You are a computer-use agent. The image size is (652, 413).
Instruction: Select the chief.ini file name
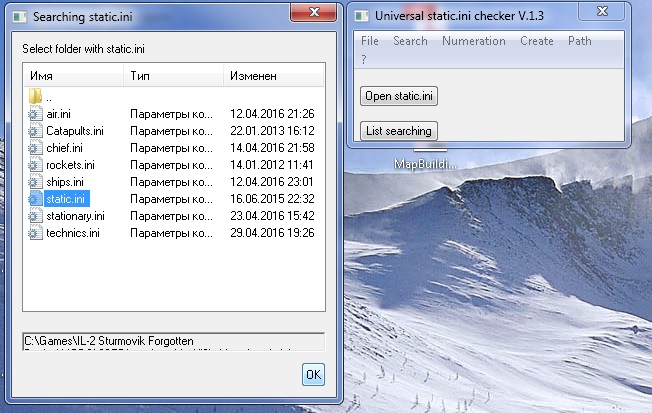[64, 148]
